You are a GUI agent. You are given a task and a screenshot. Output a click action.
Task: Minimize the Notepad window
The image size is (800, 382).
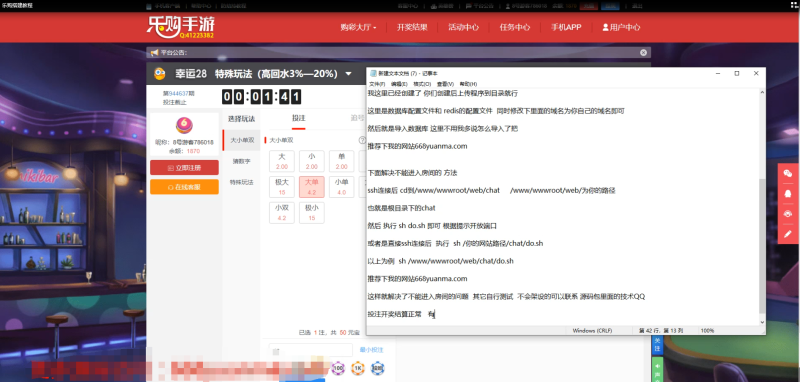click(x=717, y=73)
